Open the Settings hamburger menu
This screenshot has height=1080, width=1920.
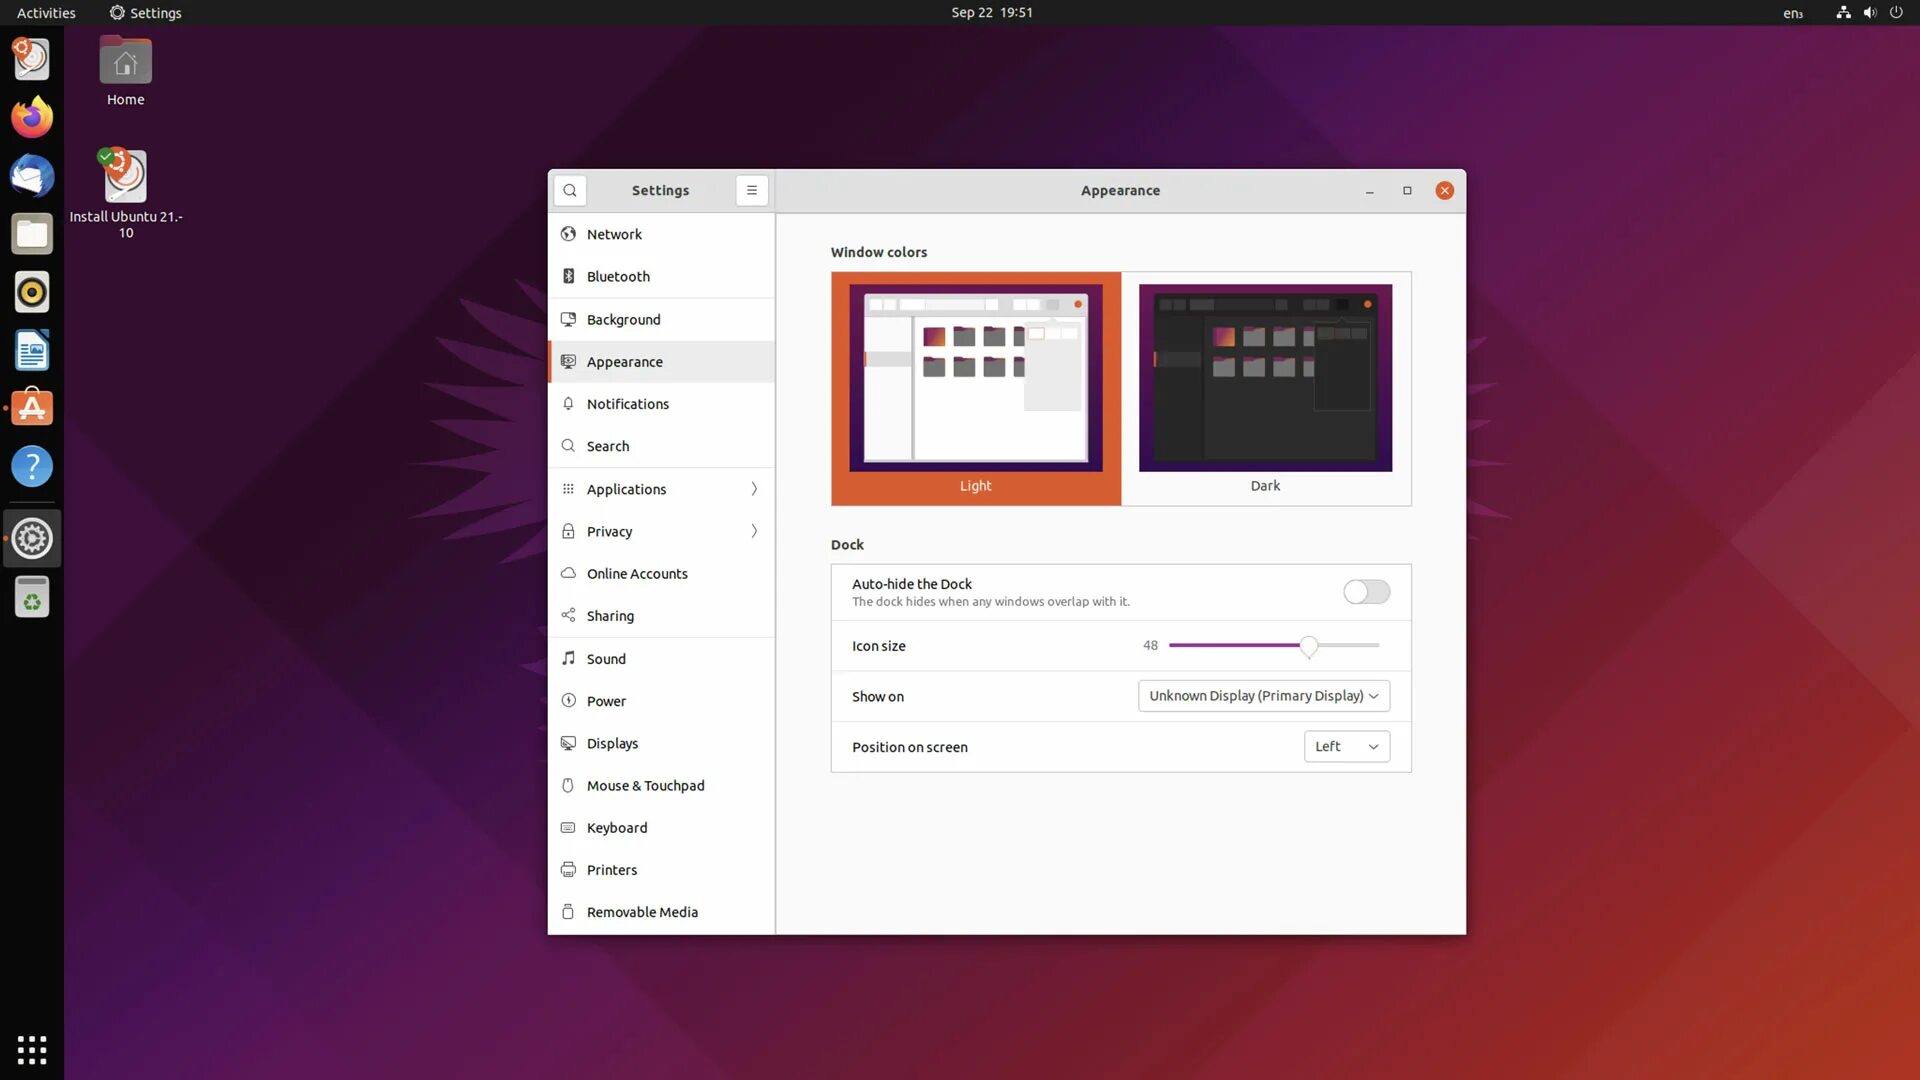752,190
